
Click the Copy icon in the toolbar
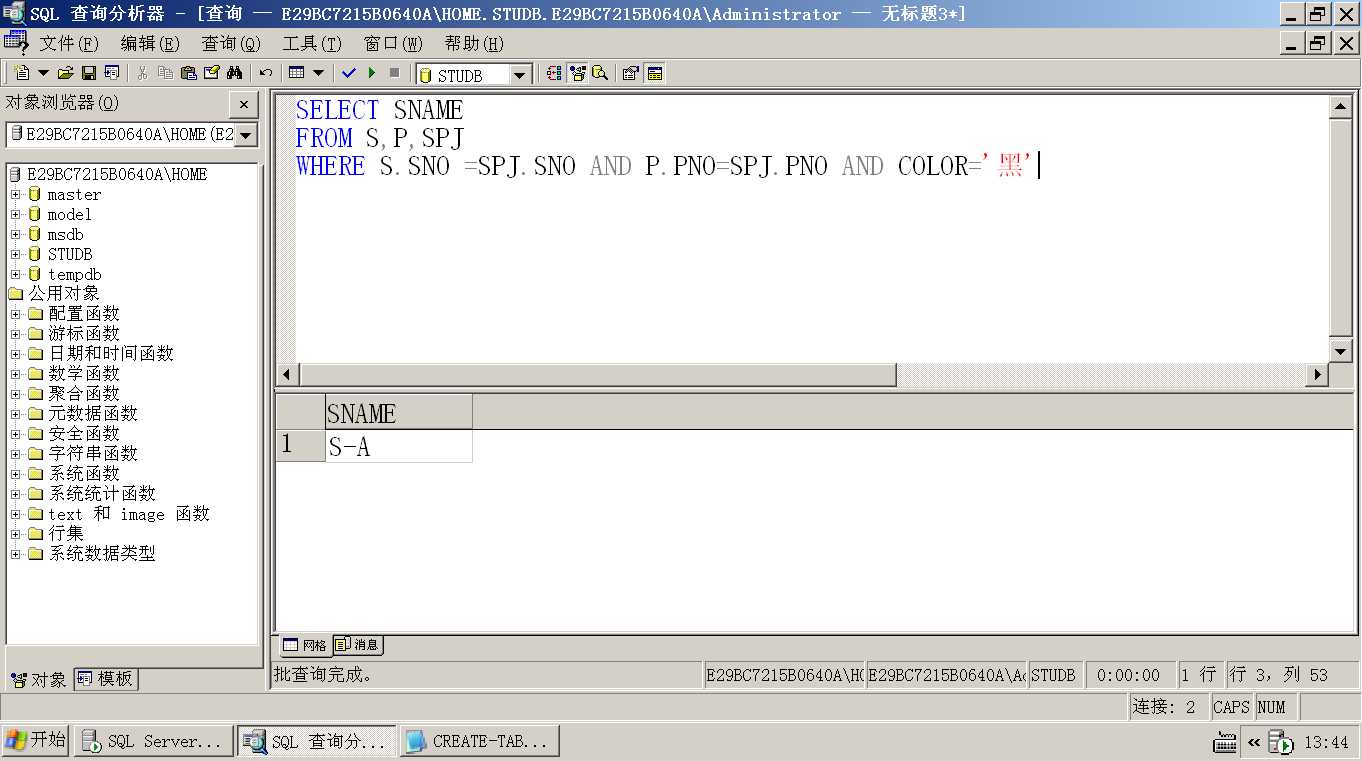point(165,73)
